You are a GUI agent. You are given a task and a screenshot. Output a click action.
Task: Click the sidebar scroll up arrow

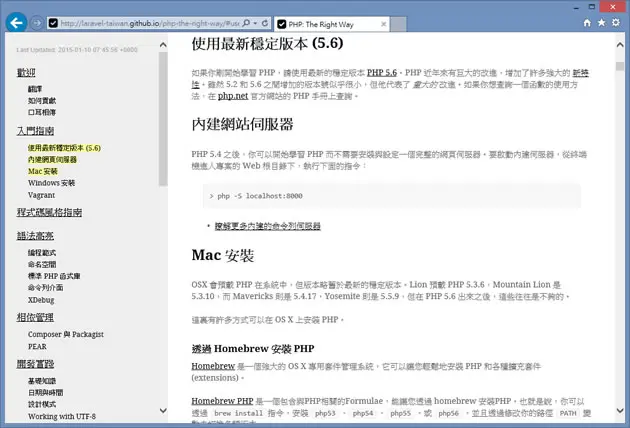tap(163, 45)
